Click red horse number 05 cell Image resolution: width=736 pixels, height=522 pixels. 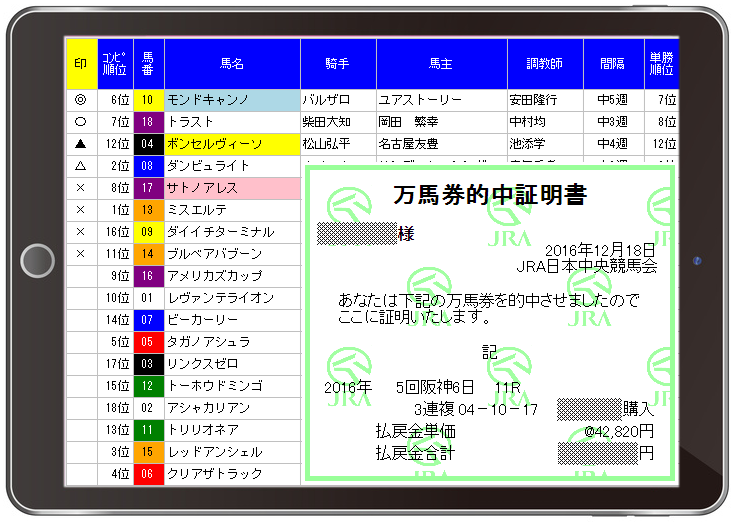pyautogui.click(x=149, y=342)
